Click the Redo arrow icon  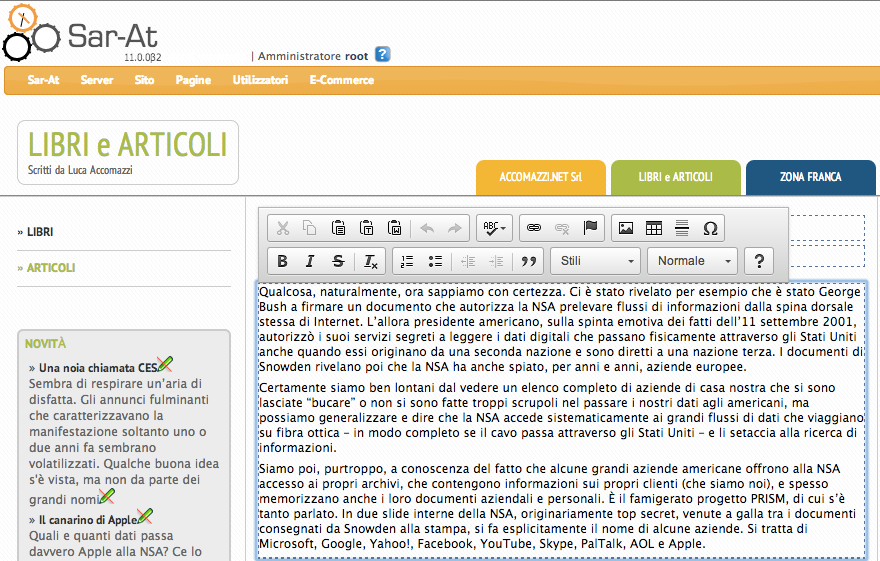point(455,228)
